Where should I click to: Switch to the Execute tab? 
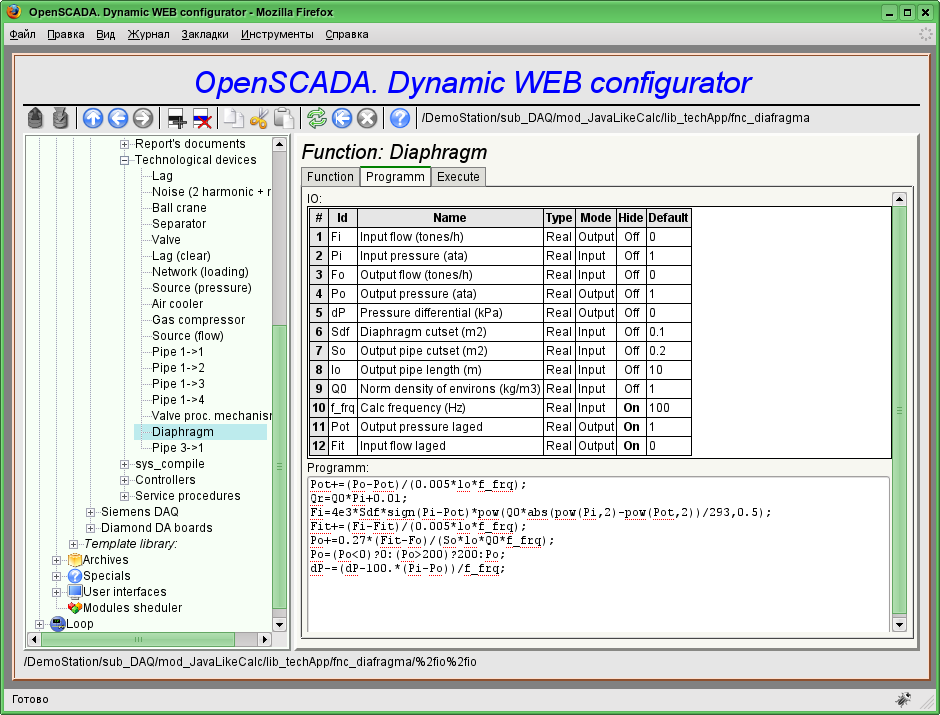coord(458,177)
